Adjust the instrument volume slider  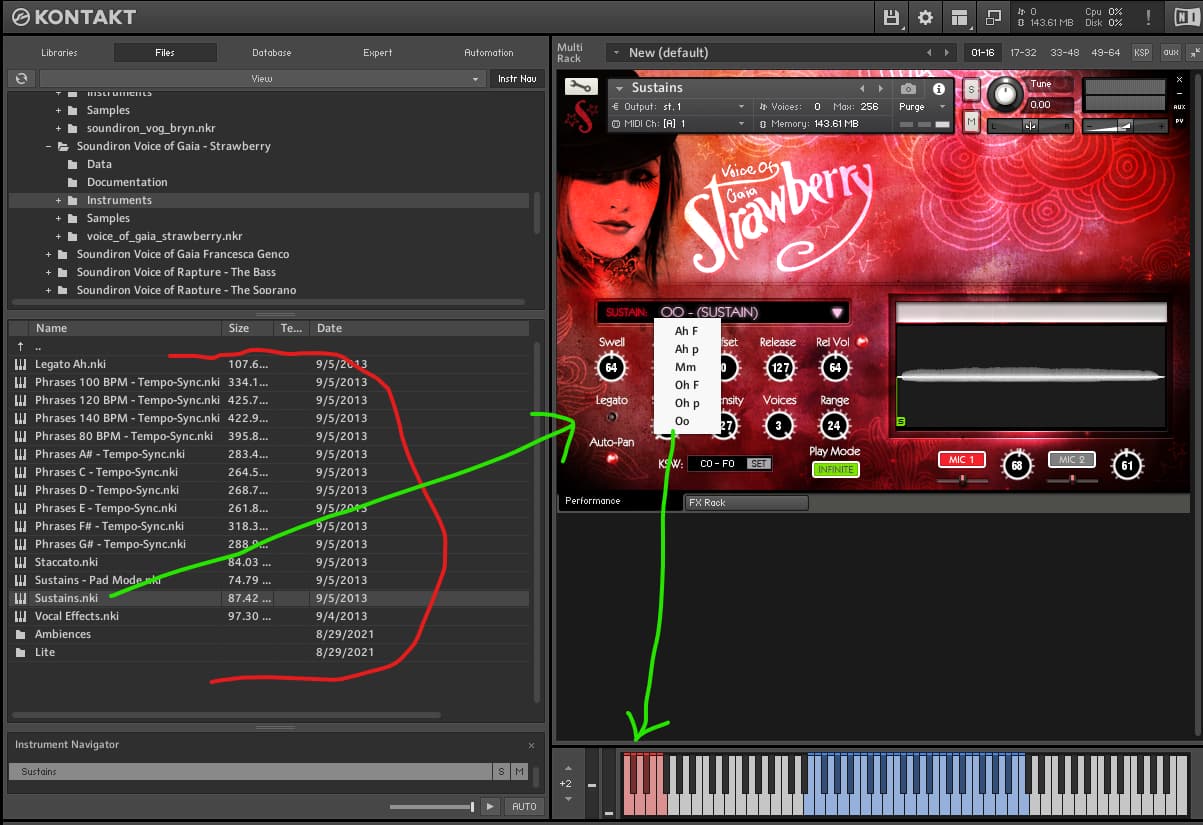coord(1124,126)
